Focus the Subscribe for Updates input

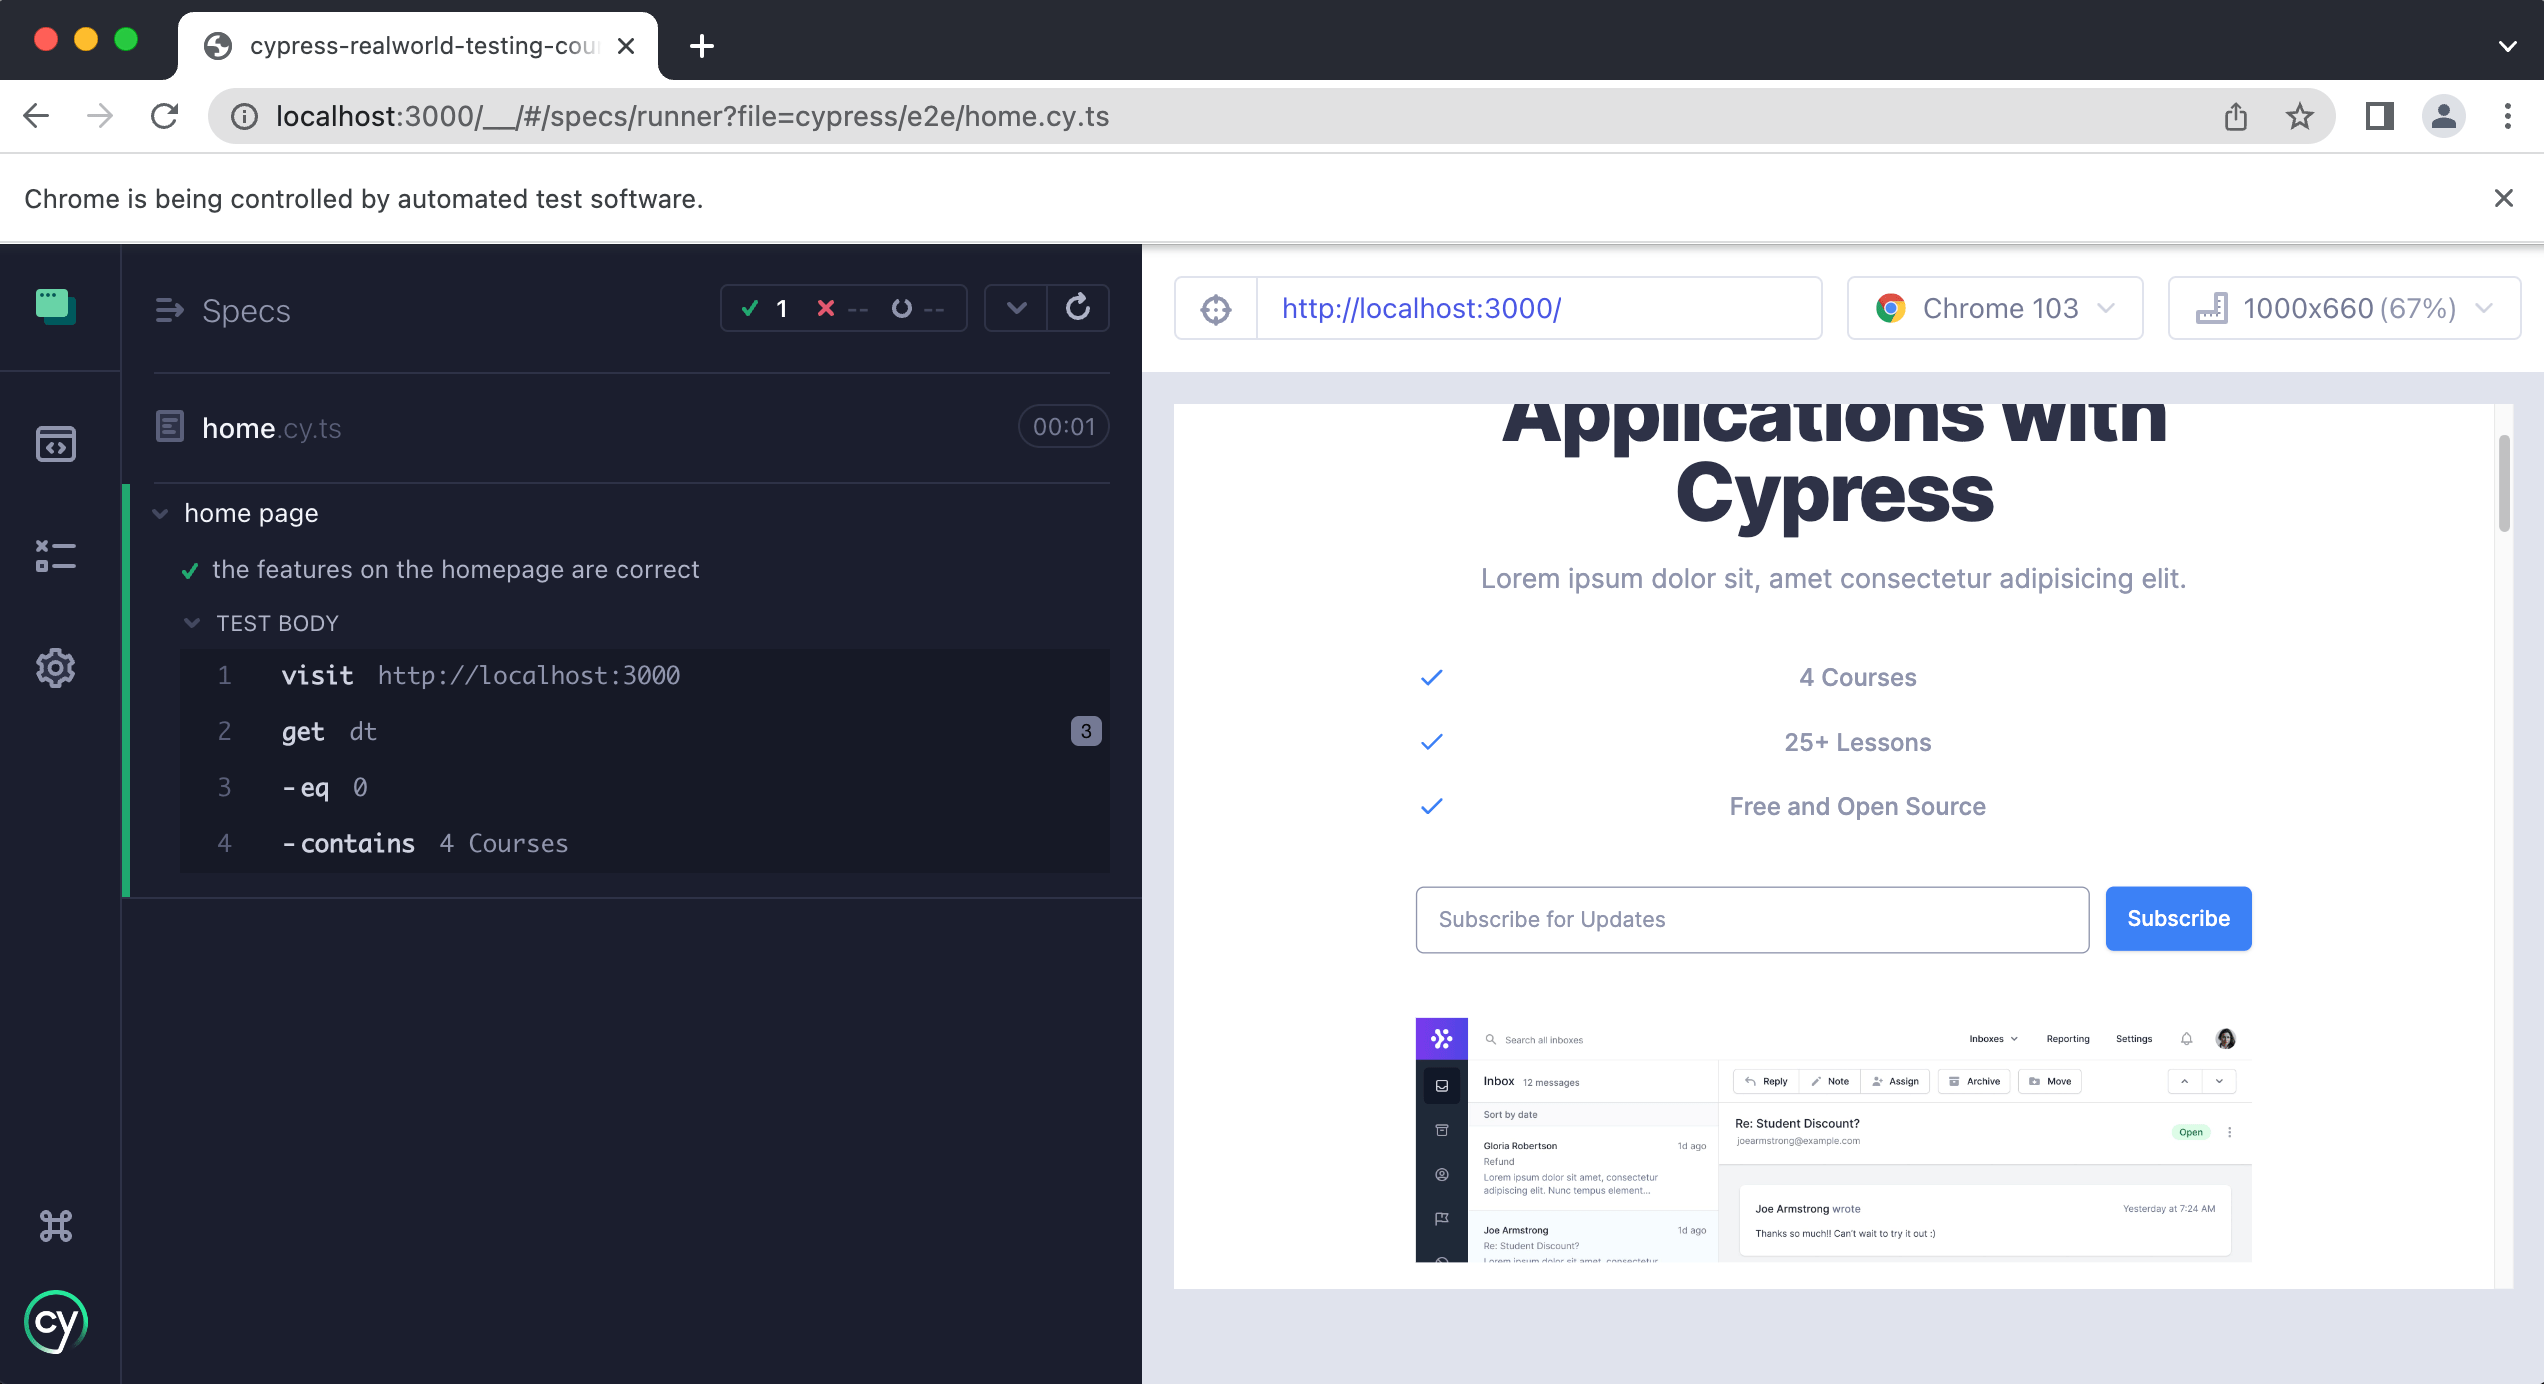(x=1752, y=920)
